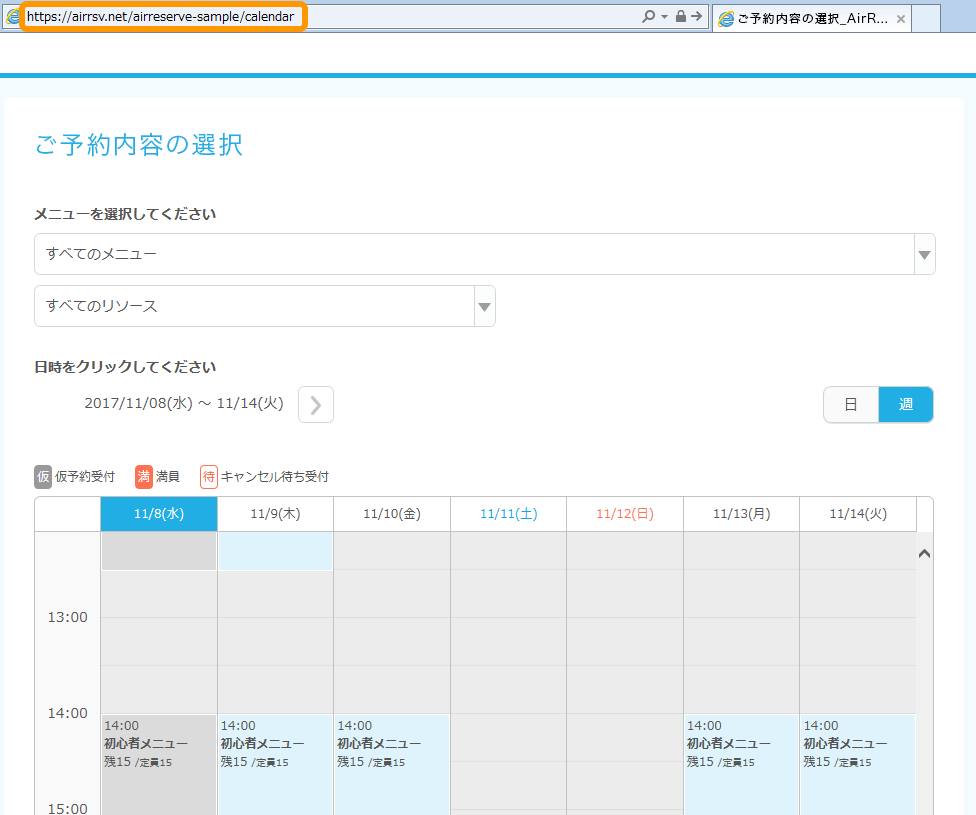Click the メニューを選択してください label
The width and height of the screenshot is (976, 815).
[x=125, y=214]
